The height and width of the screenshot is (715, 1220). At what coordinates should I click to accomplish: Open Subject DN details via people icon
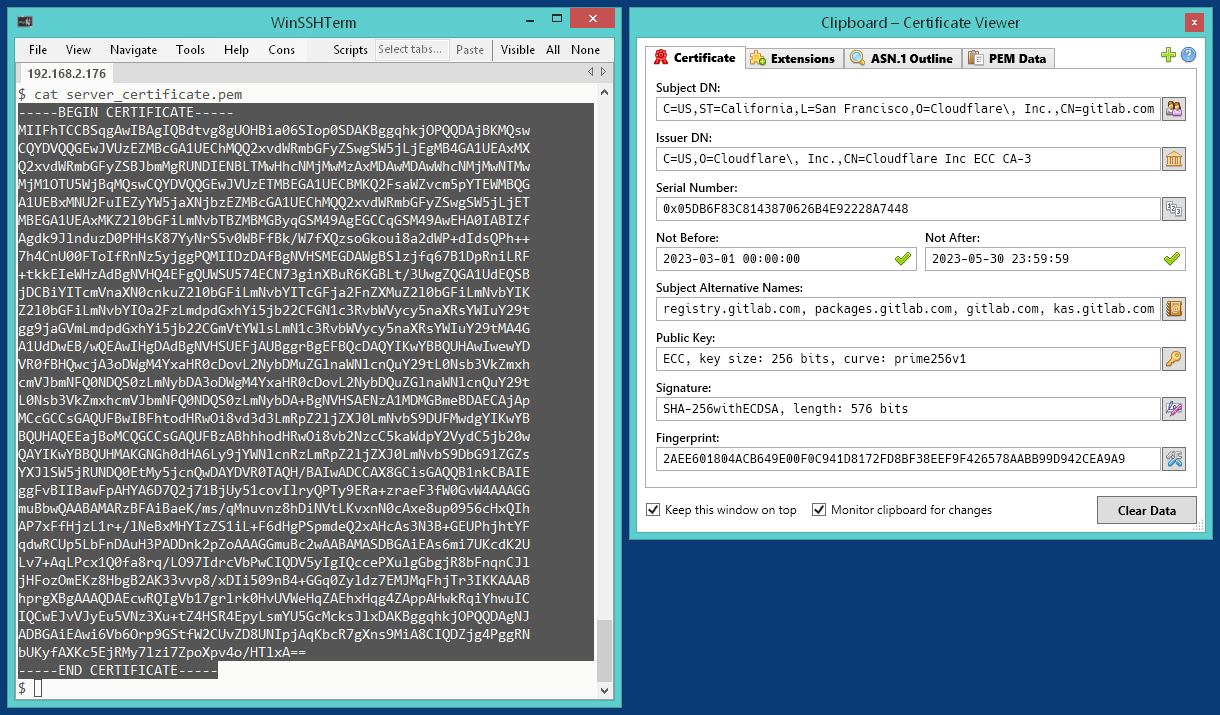[1173, 108]
